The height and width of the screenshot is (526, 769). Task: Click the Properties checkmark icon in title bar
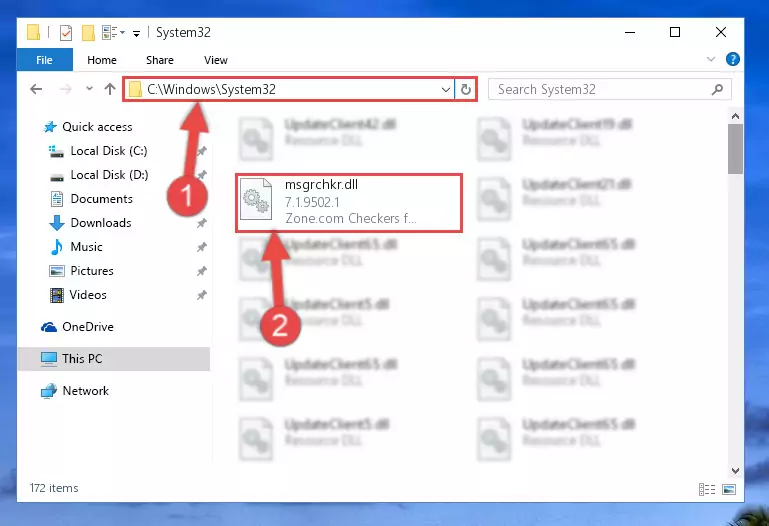[x=66, y=33]
